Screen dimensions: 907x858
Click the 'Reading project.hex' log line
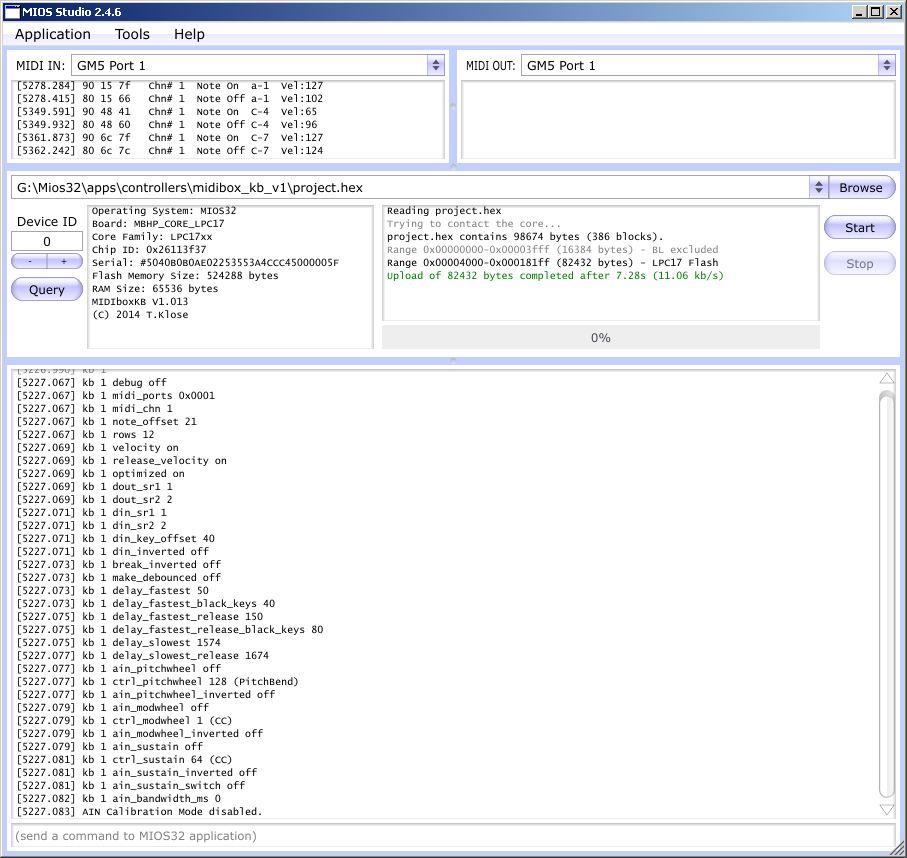point(444,211)
